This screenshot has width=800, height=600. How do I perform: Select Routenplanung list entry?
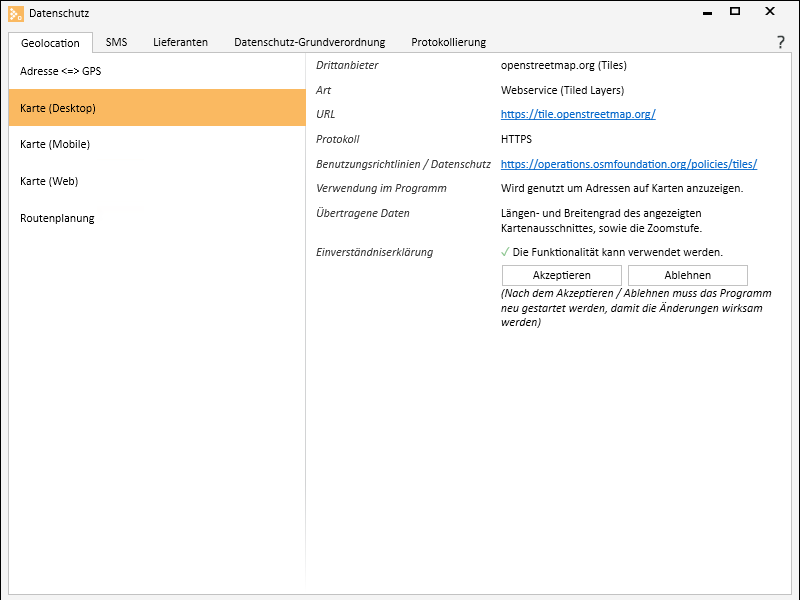157,218
